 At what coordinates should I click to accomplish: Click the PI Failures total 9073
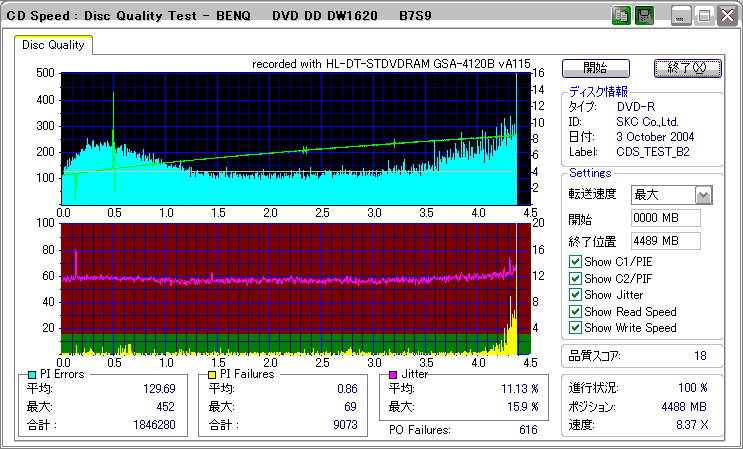pyautogui.click(x=345, y=425)
